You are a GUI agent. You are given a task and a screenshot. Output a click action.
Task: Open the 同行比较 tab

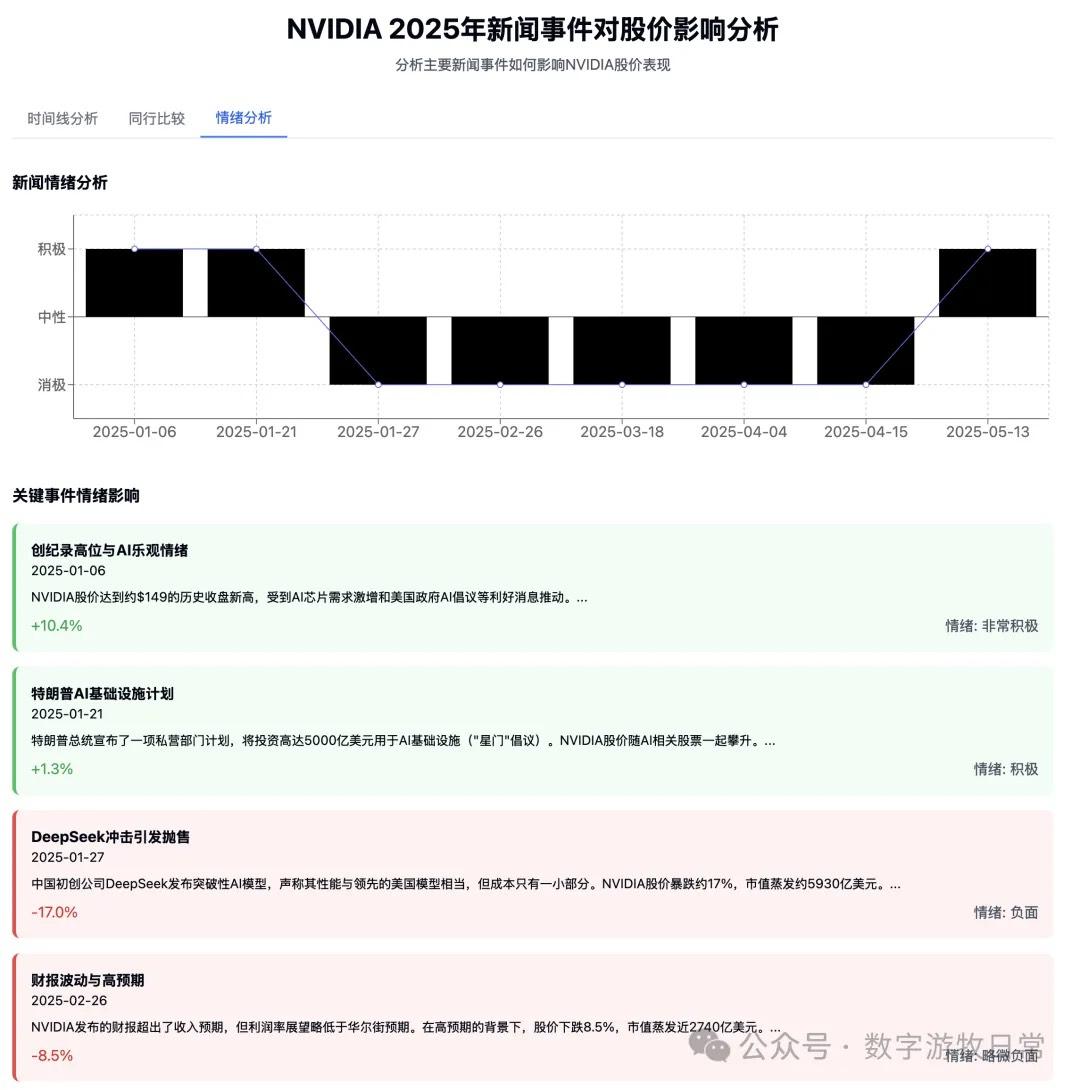(x=157, y=118)
